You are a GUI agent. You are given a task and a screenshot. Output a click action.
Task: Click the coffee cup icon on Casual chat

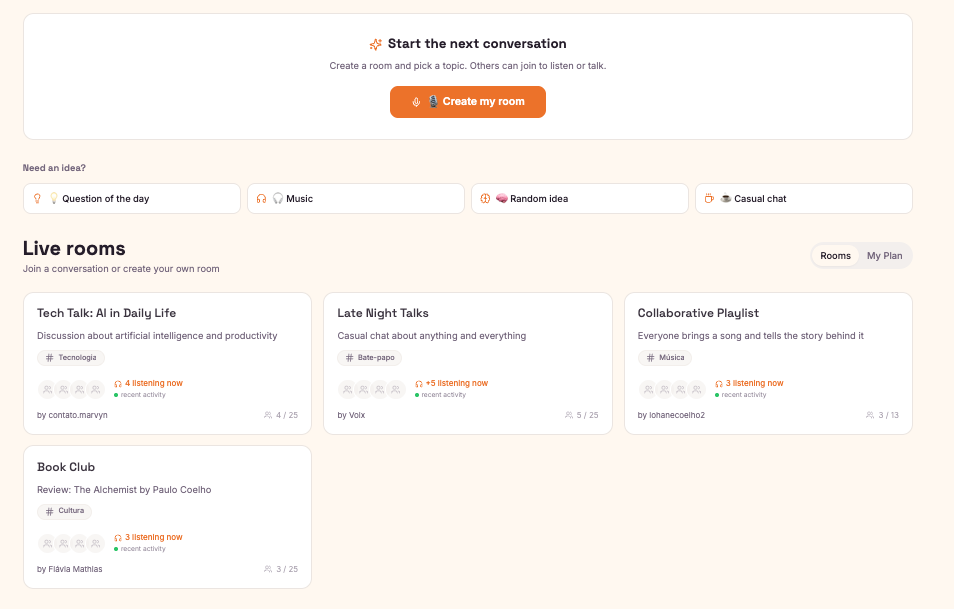coord(709,198)
